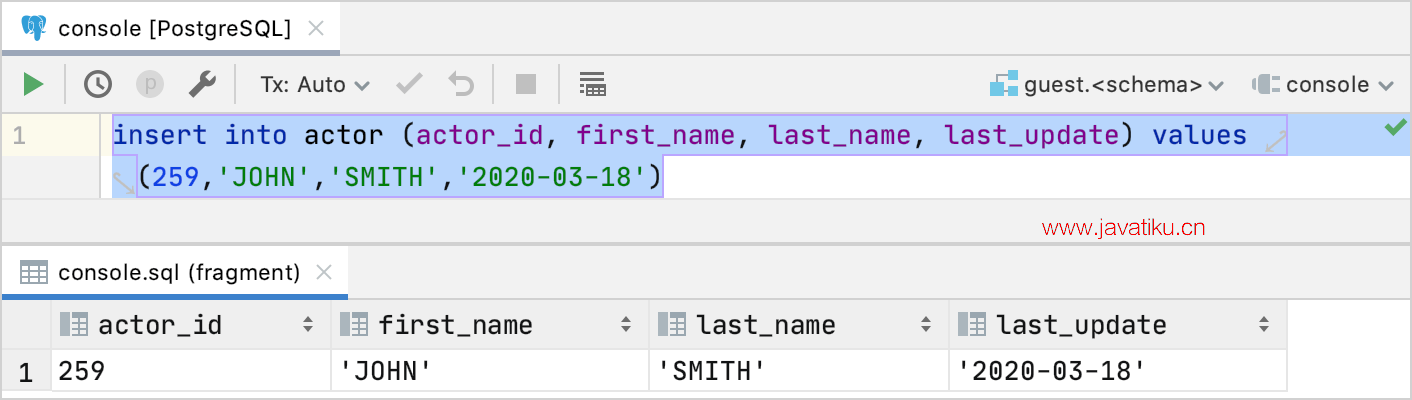Click the last_update sort arrows
Image resolution: width=1412 pixels, height=400 pixels.
click(x=1264, y=324)
